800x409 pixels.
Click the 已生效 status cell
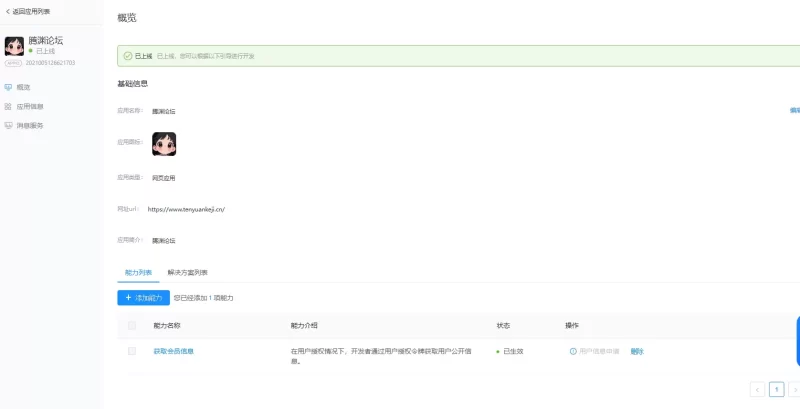pyautogui.click(x=510, y=351)
